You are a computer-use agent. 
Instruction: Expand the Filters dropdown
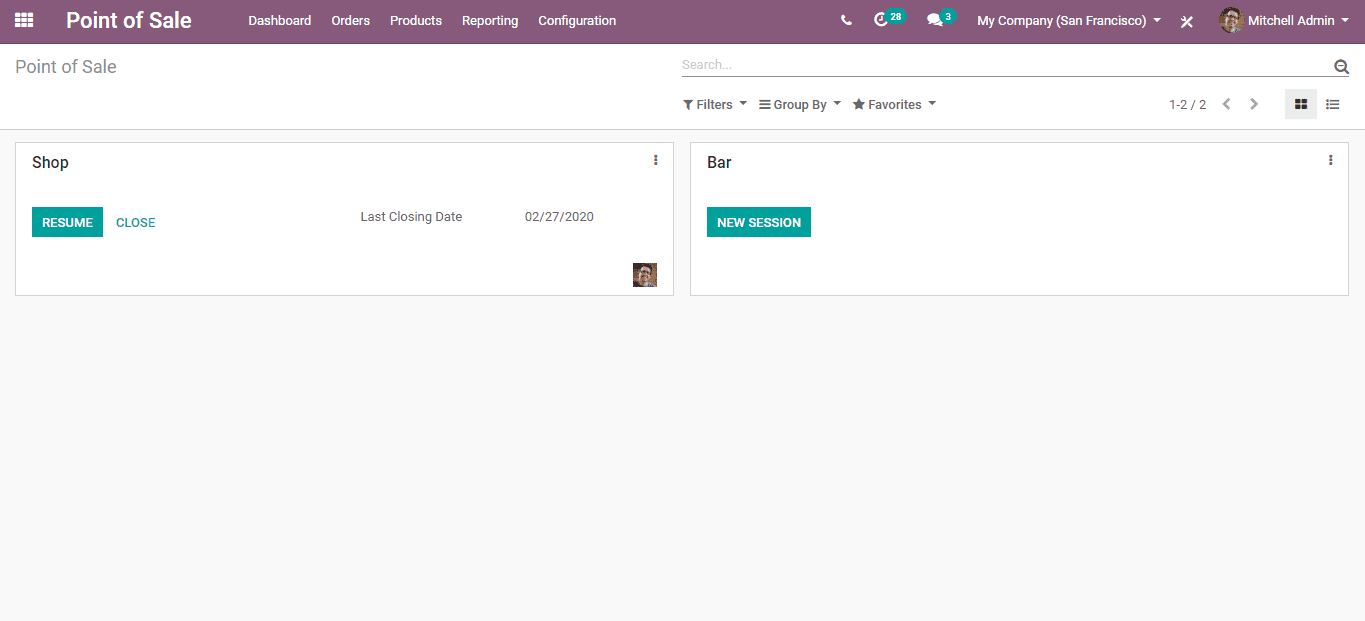715,104
